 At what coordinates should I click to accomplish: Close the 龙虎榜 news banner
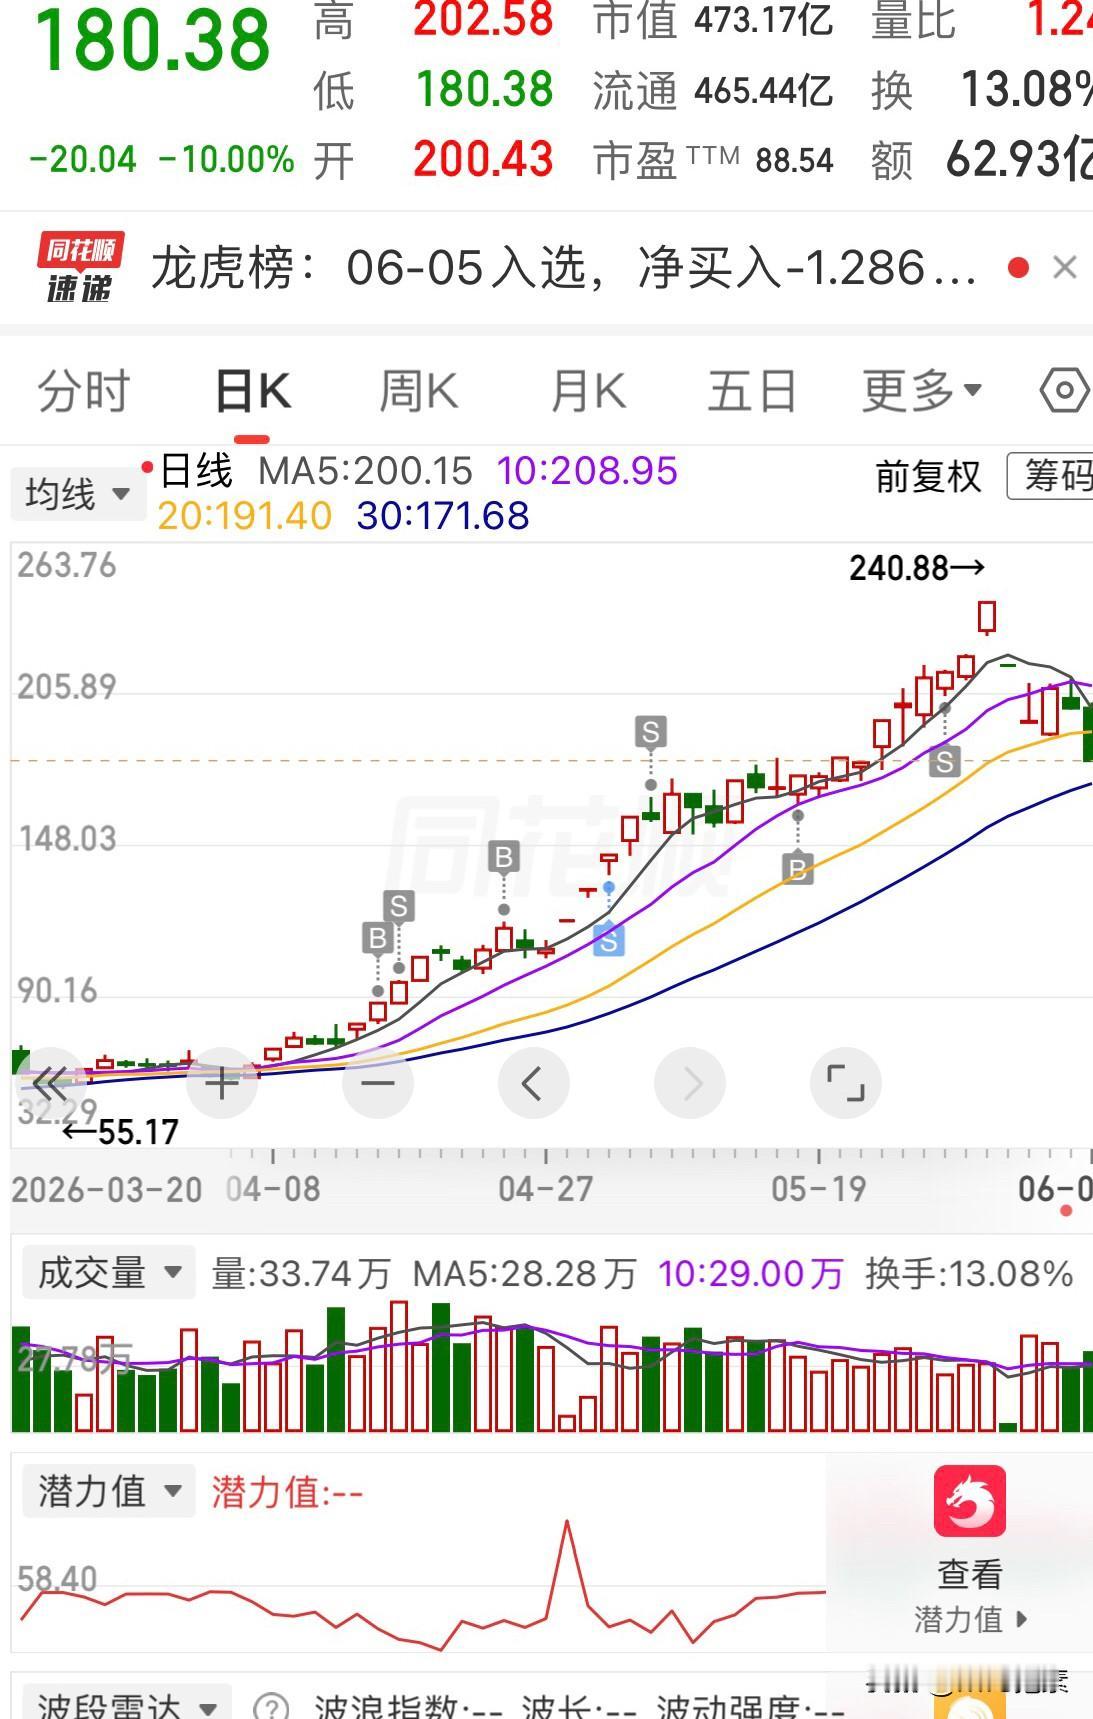[1065, 267]
